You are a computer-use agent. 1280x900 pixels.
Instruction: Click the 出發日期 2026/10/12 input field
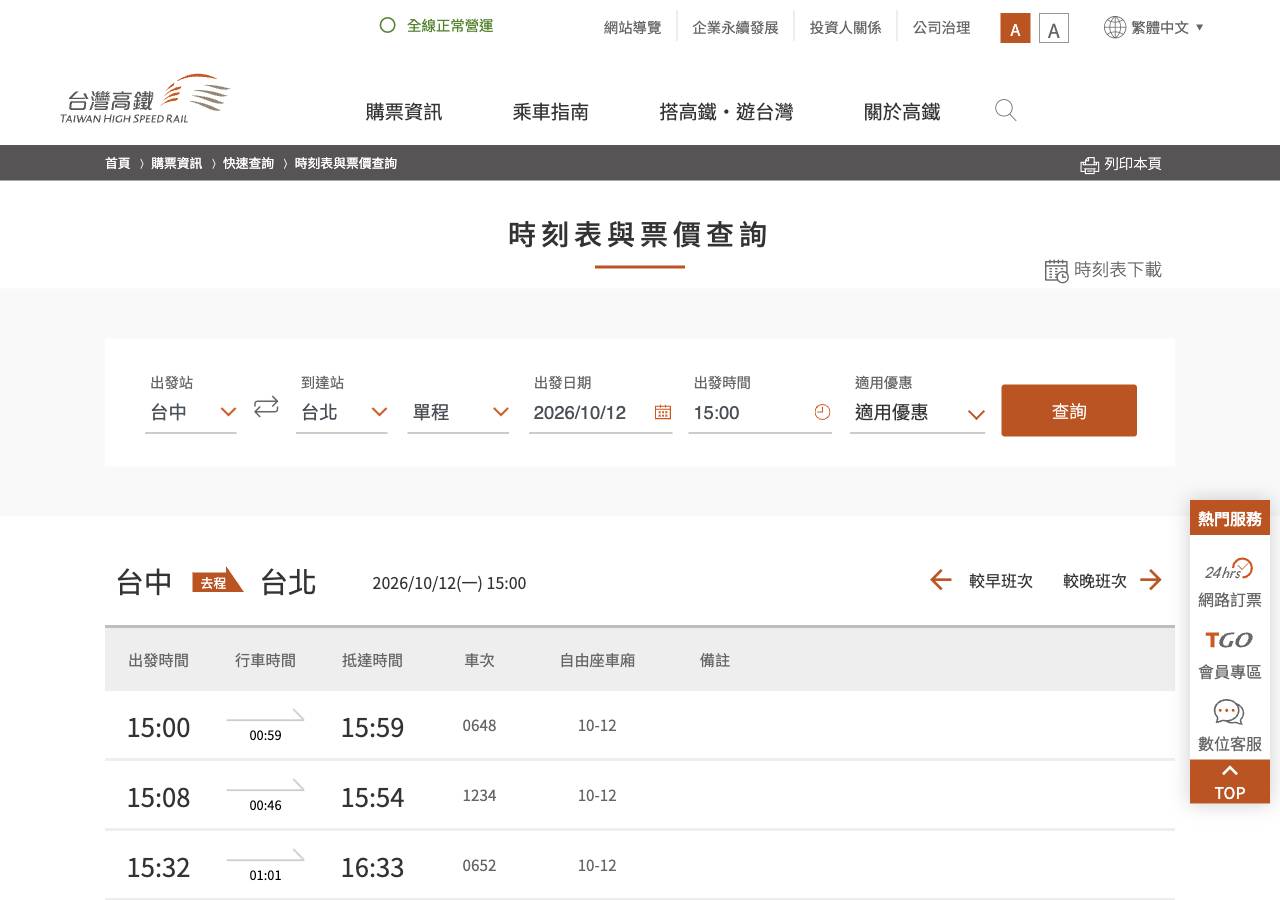pyautogui.click(x=601, y=412)
